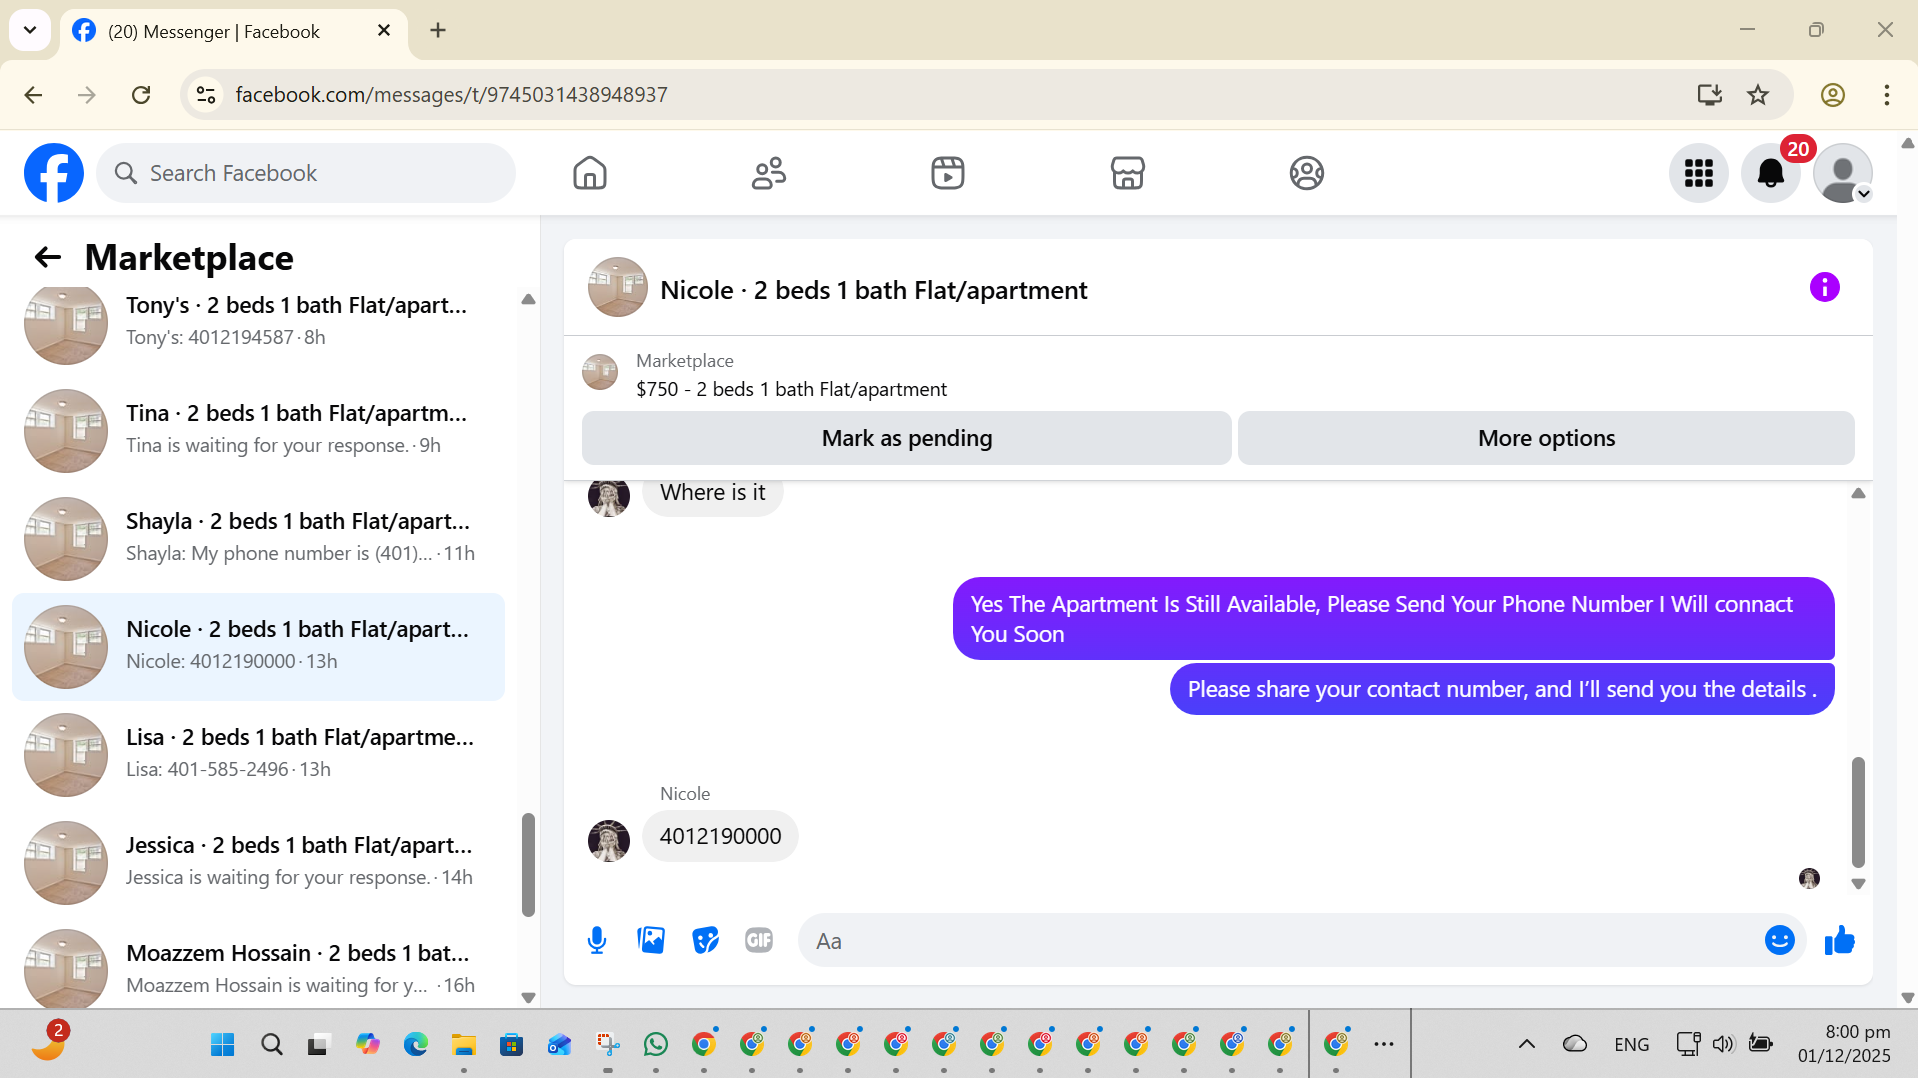The width and height of the screenshot is (1918, 1078).
Task: Open the Groups icon in top navigation
Action: tap(1306, 173)
